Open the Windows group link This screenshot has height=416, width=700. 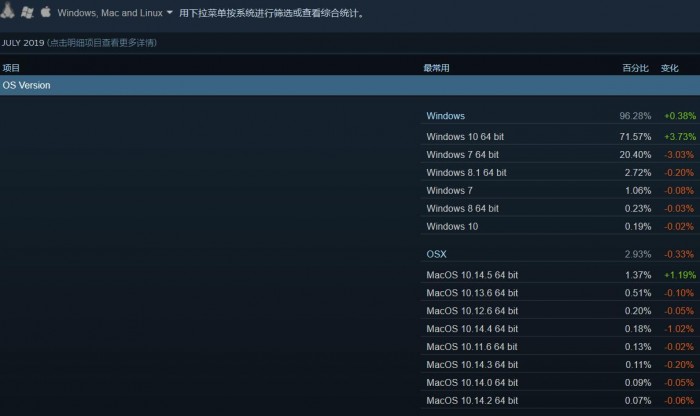(x=446, y=116)
